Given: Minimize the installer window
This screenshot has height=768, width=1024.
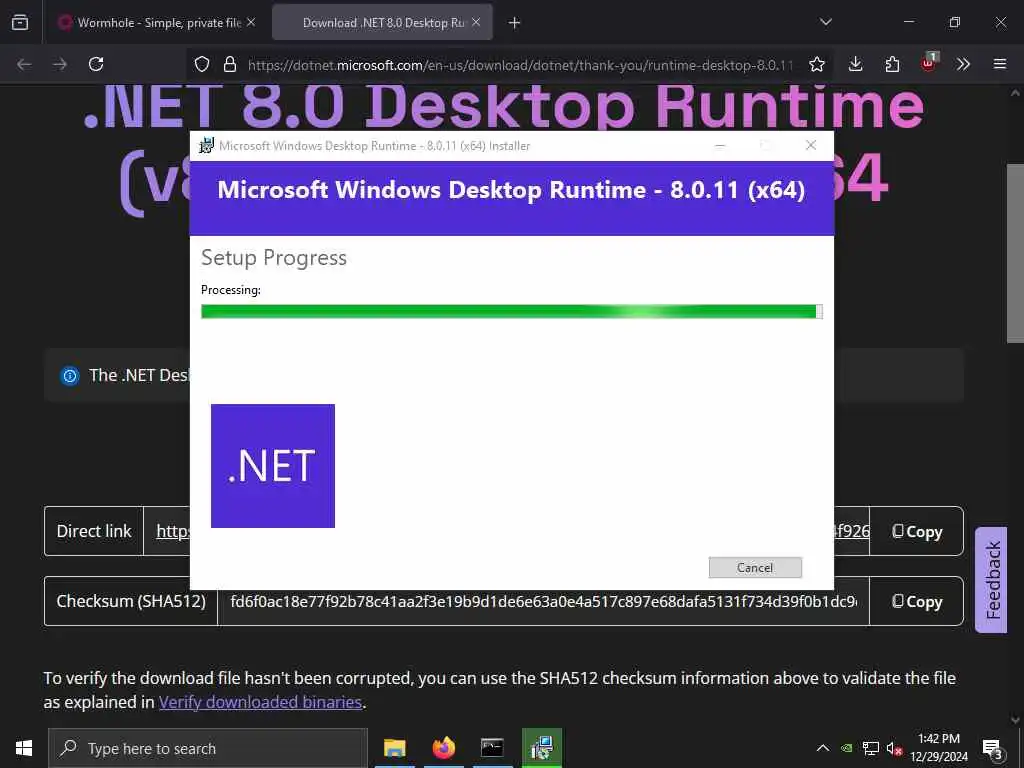Looking at the screenshot, I should (x=720, y=145).
